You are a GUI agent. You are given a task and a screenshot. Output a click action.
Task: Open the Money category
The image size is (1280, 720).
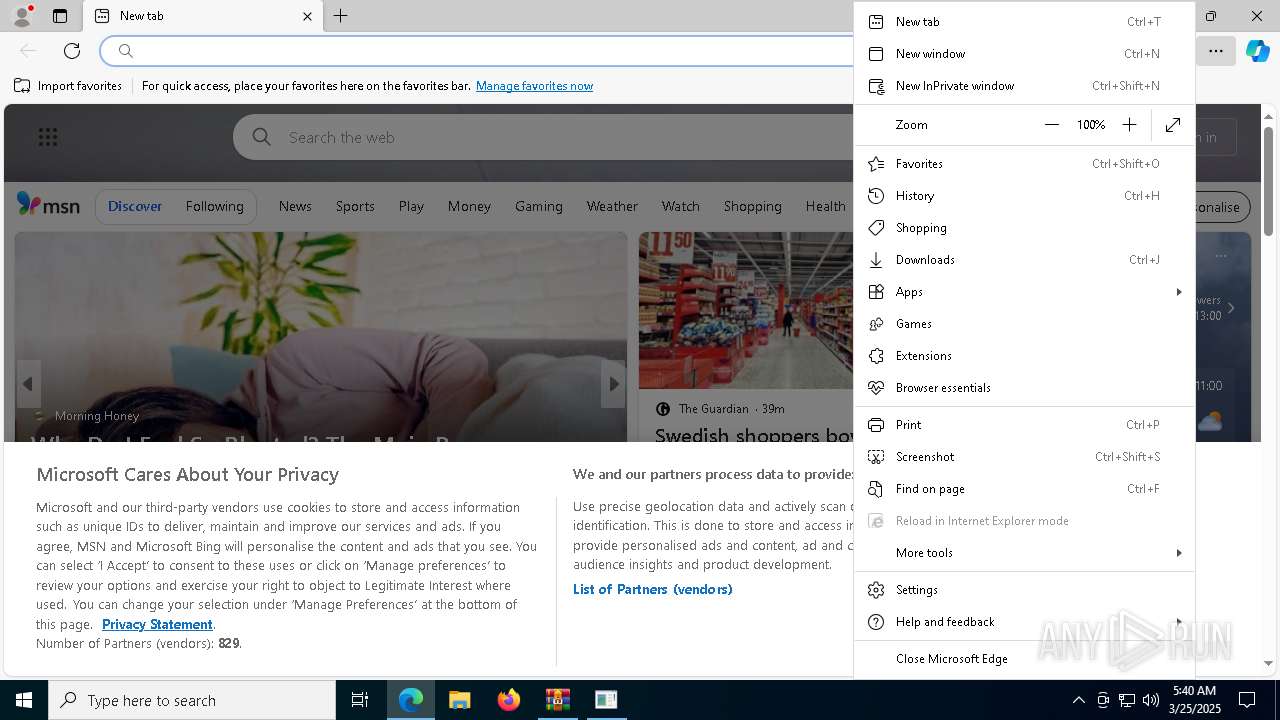tap(469, 206)
